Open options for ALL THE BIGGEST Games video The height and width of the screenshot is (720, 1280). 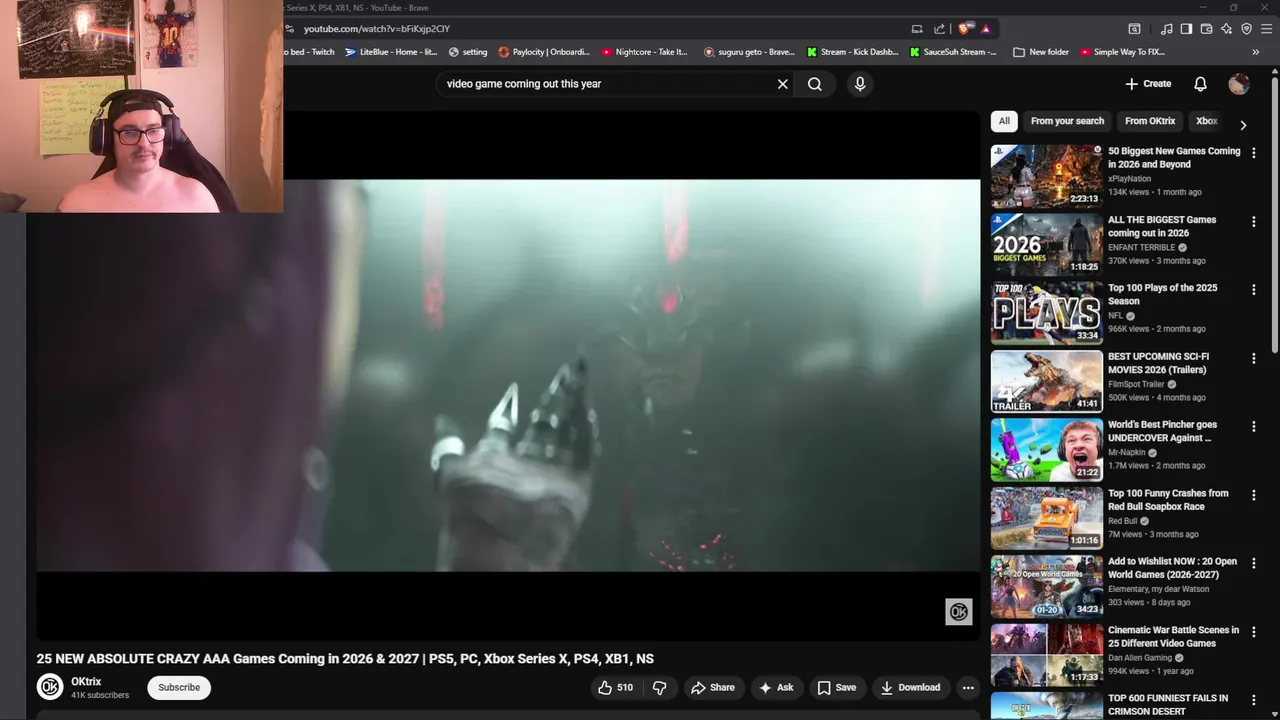(x=1253, y=221)
